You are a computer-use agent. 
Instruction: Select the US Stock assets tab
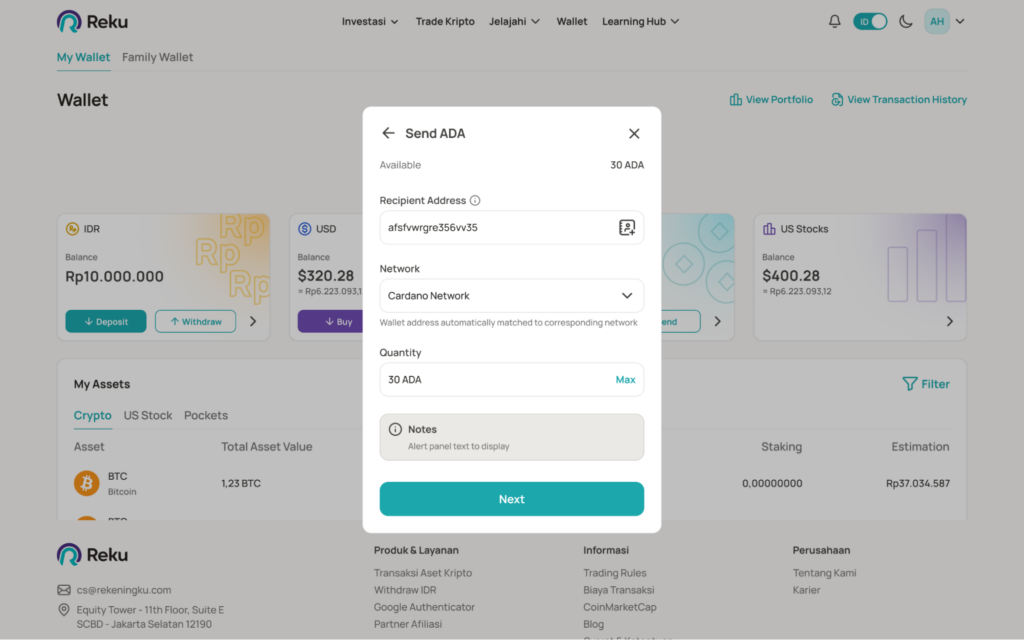148,415
